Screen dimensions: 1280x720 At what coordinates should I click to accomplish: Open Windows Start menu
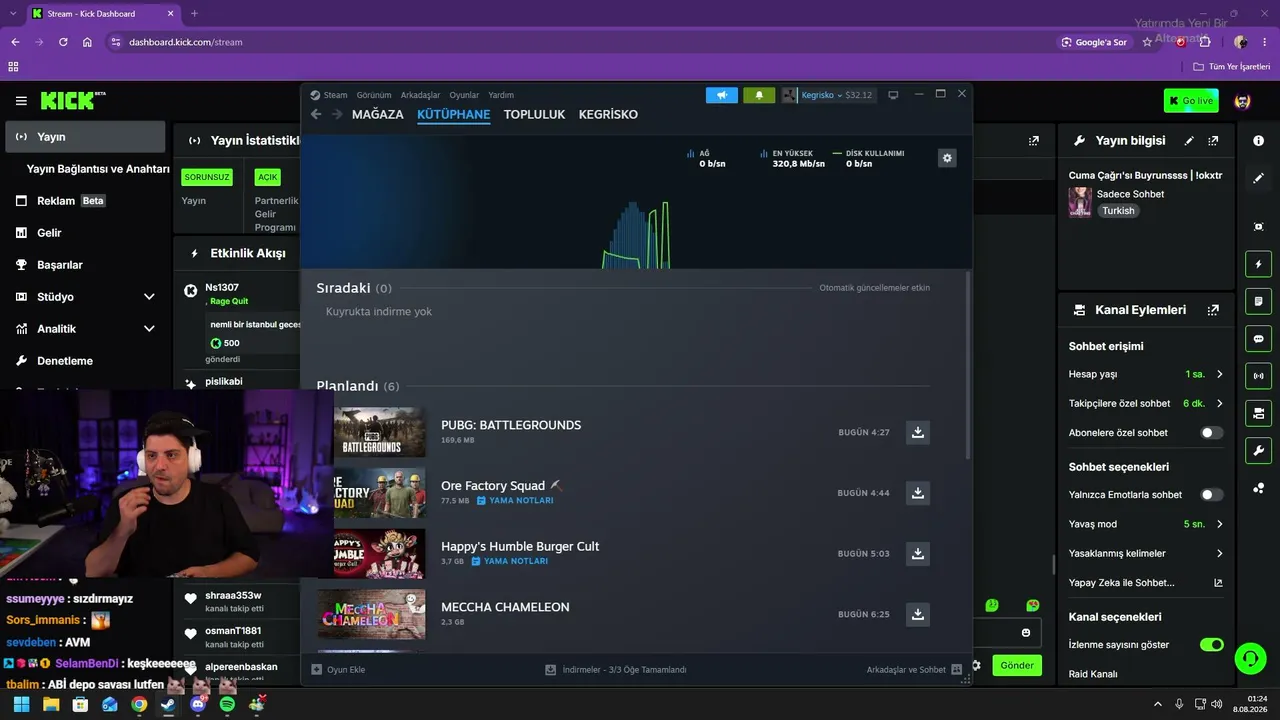[21, 704]
